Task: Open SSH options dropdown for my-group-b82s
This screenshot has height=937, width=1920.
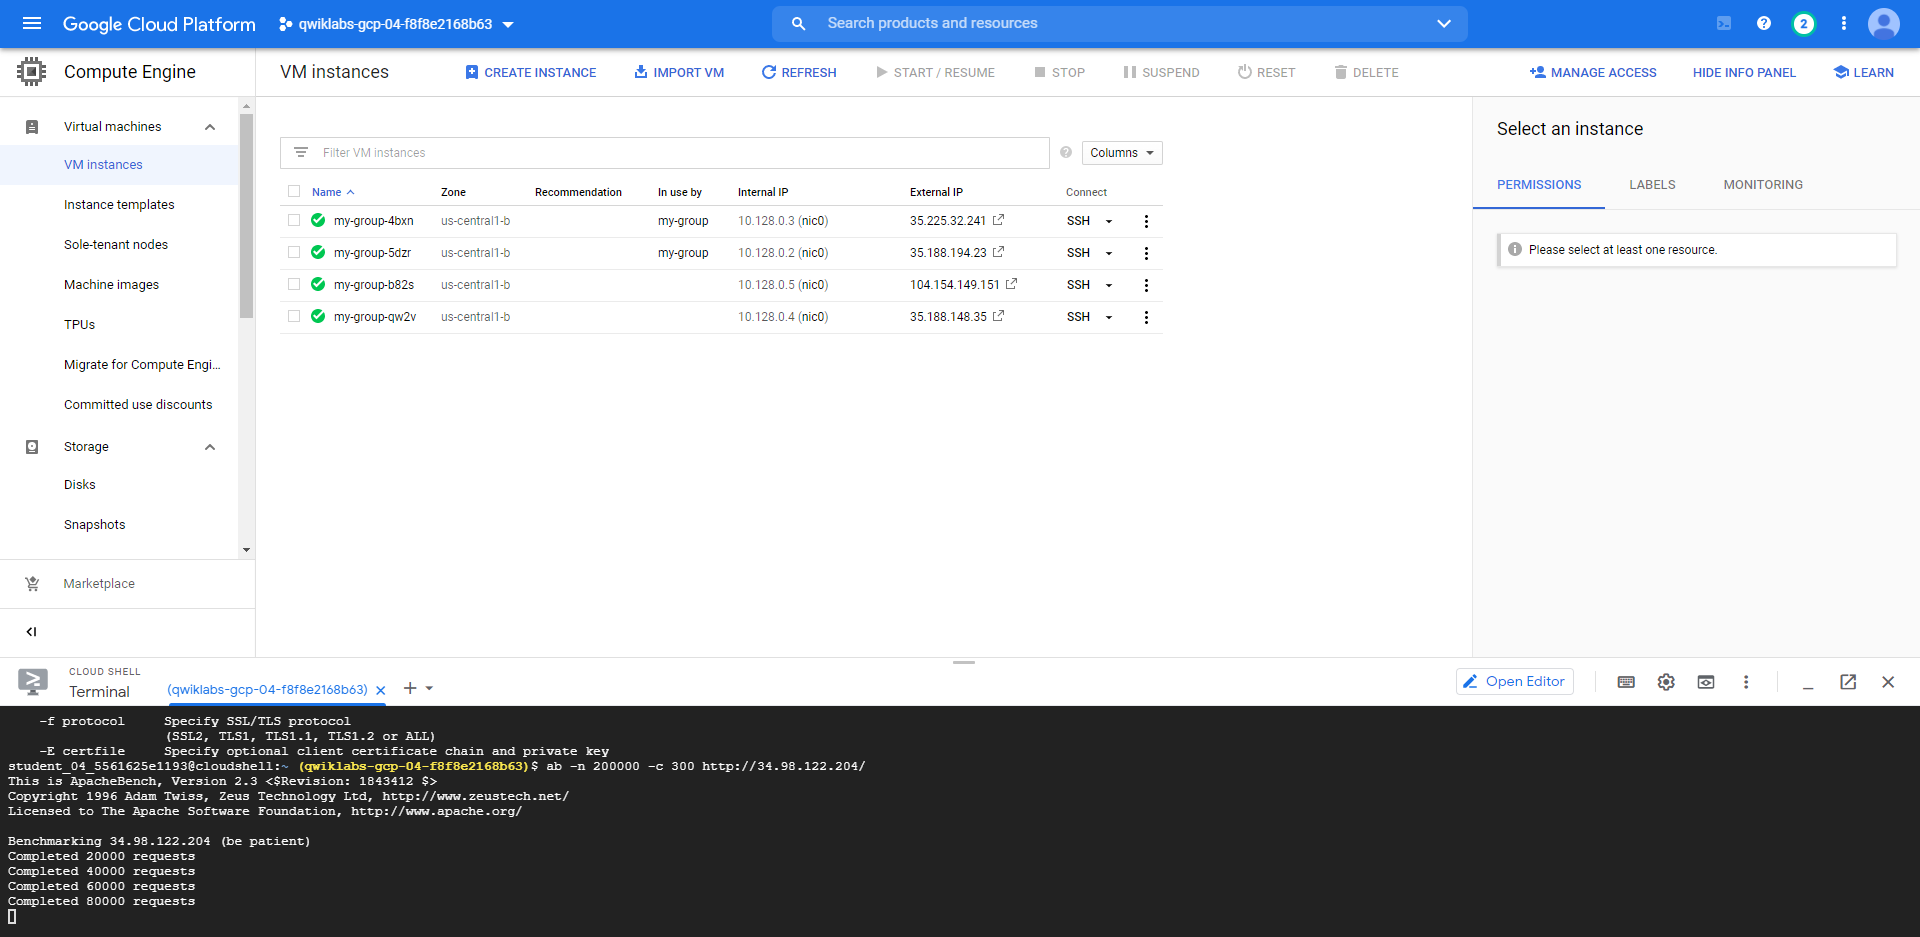Action: 1109,285
